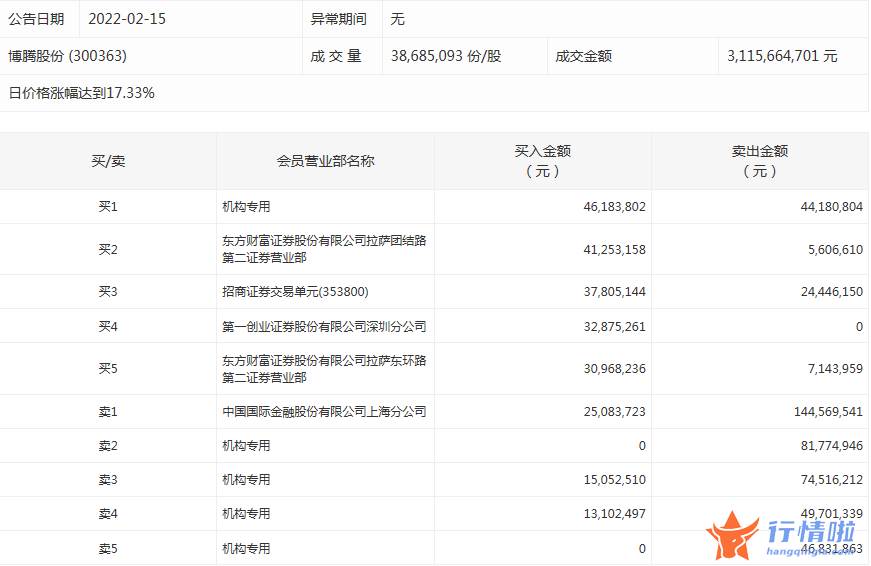Click the 买/卖 column header
871x566 pixels.
tap(108, 161)
